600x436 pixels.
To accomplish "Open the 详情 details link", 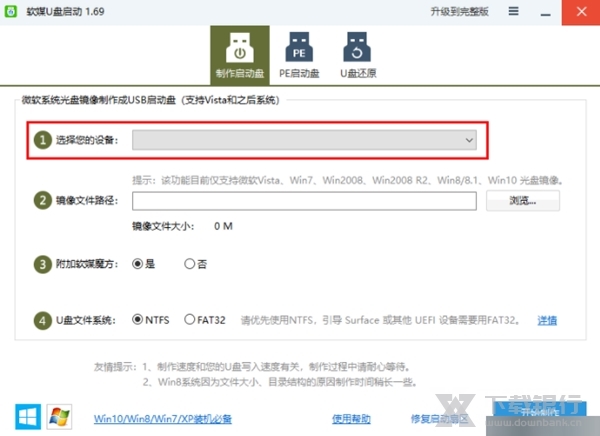I will 547,320.
